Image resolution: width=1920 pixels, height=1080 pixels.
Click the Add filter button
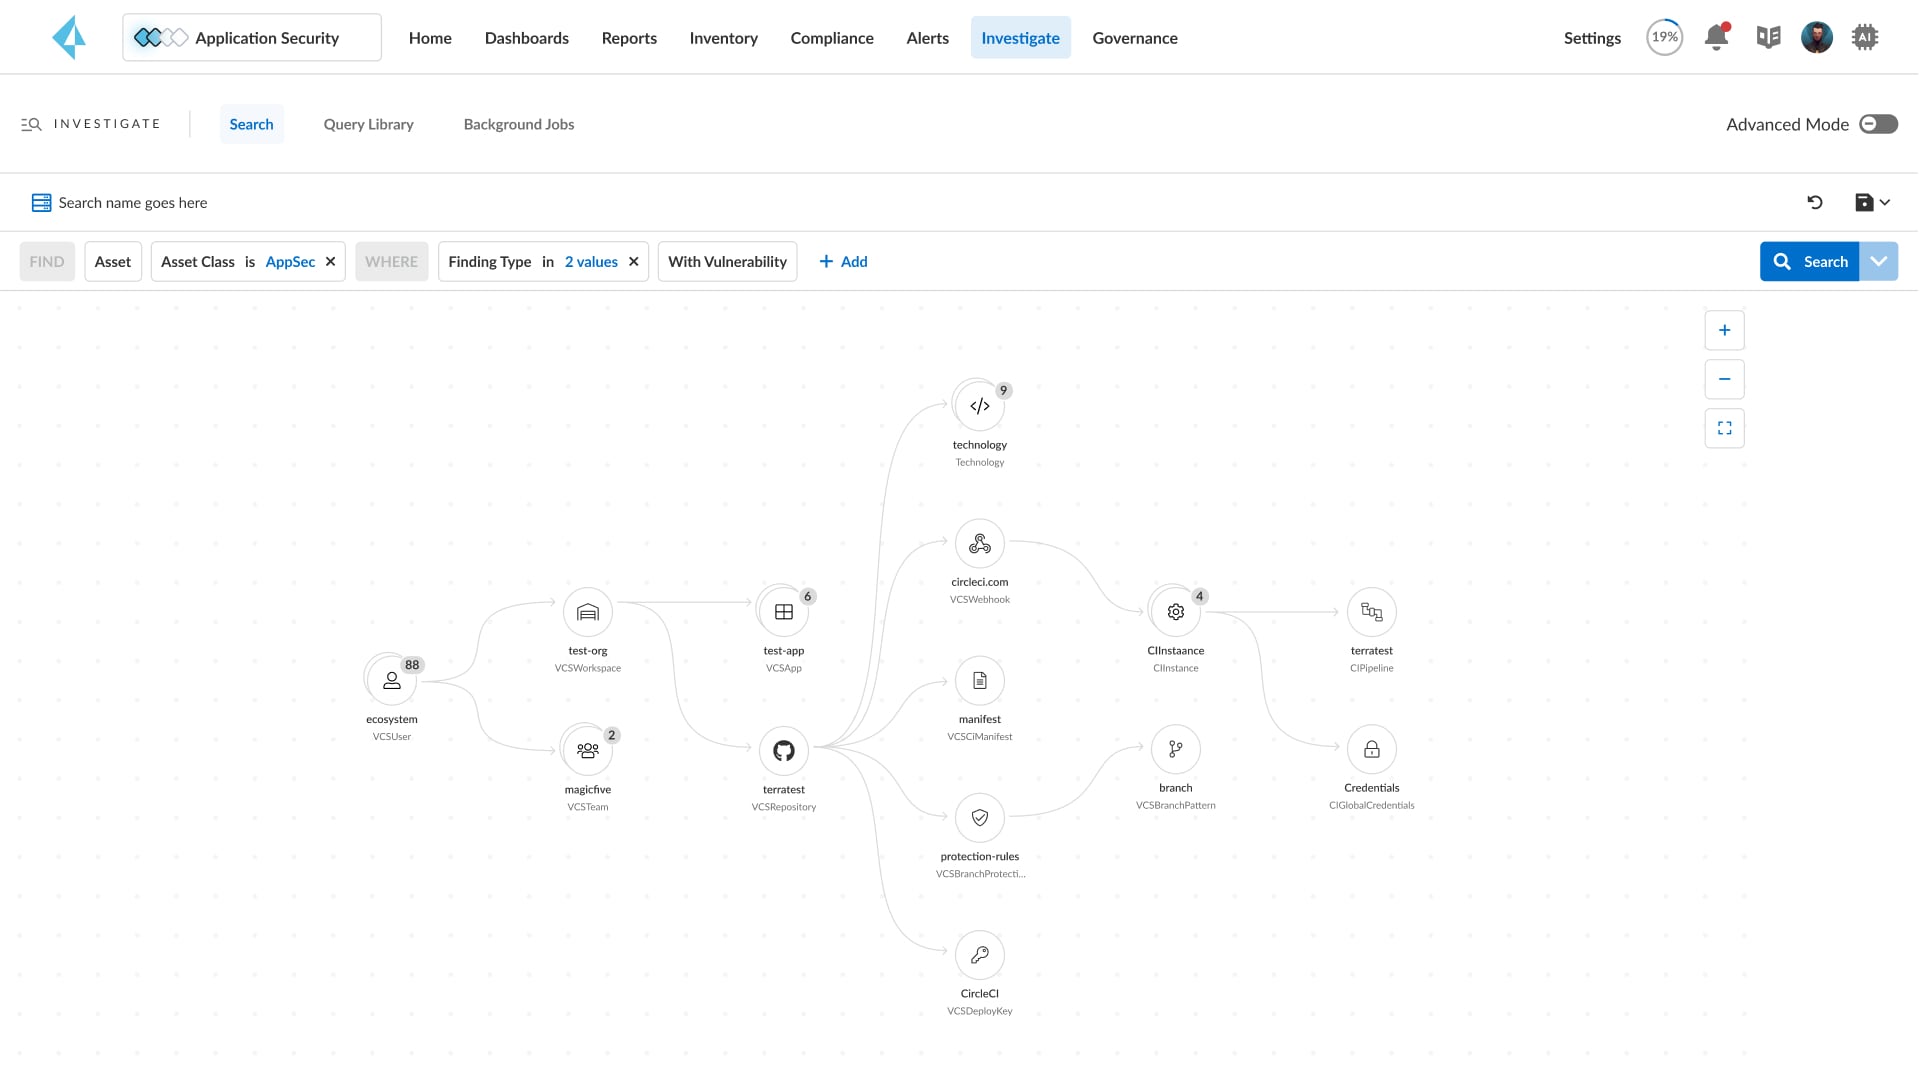[x=843, y=260]
